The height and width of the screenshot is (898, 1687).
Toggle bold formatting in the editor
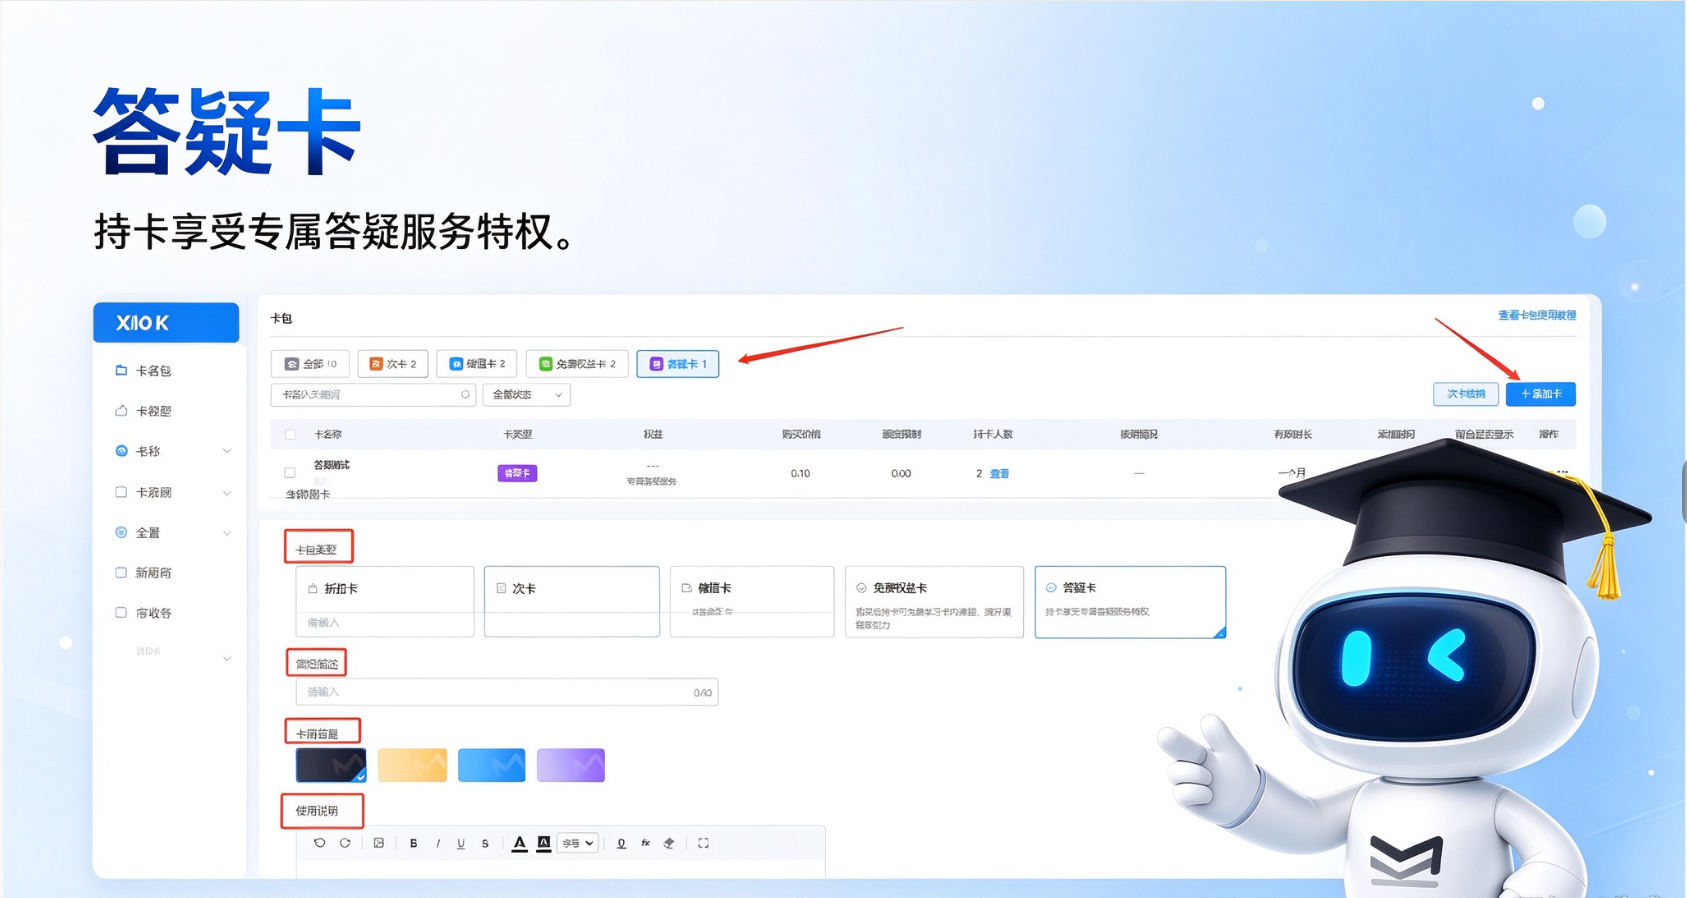[413, 843]
